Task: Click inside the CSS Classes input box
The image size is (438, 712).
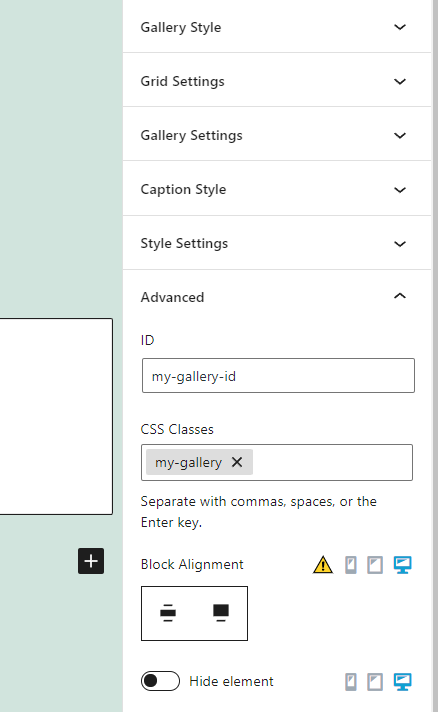Action: pos(331,462)
